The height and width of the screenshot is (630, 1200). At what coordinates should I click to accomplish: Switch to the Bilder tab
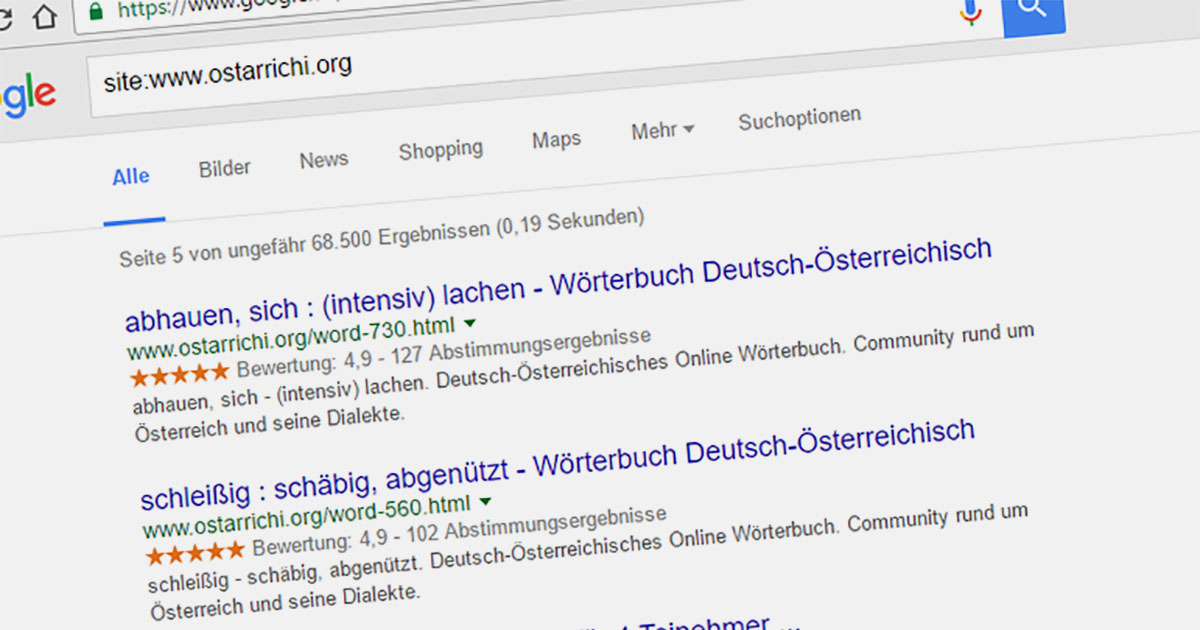223,167
